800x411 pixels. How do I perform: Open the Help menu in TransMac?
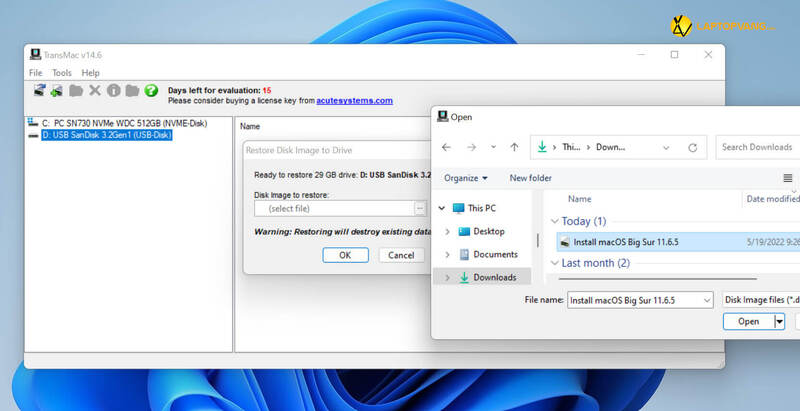pyautogui.click(x=90, y=73)
